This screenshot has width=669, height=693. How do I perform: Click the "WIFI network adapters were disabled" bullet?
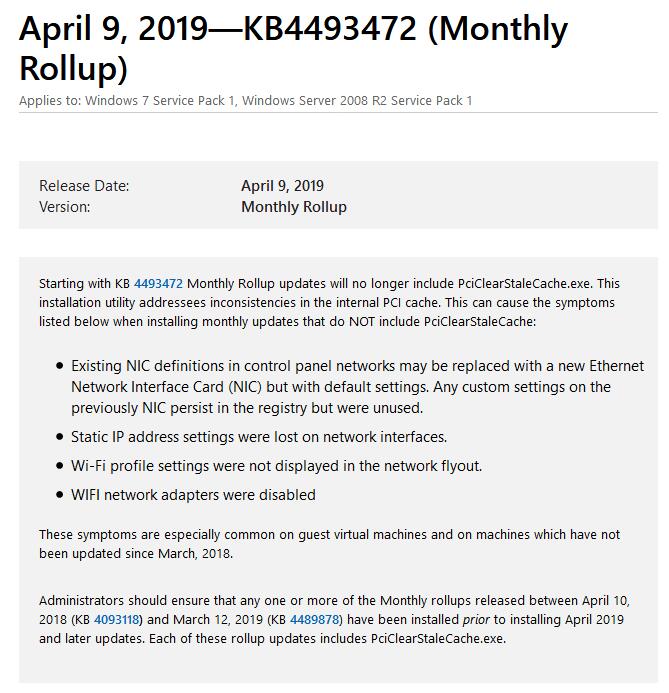[x=193, y=495]
